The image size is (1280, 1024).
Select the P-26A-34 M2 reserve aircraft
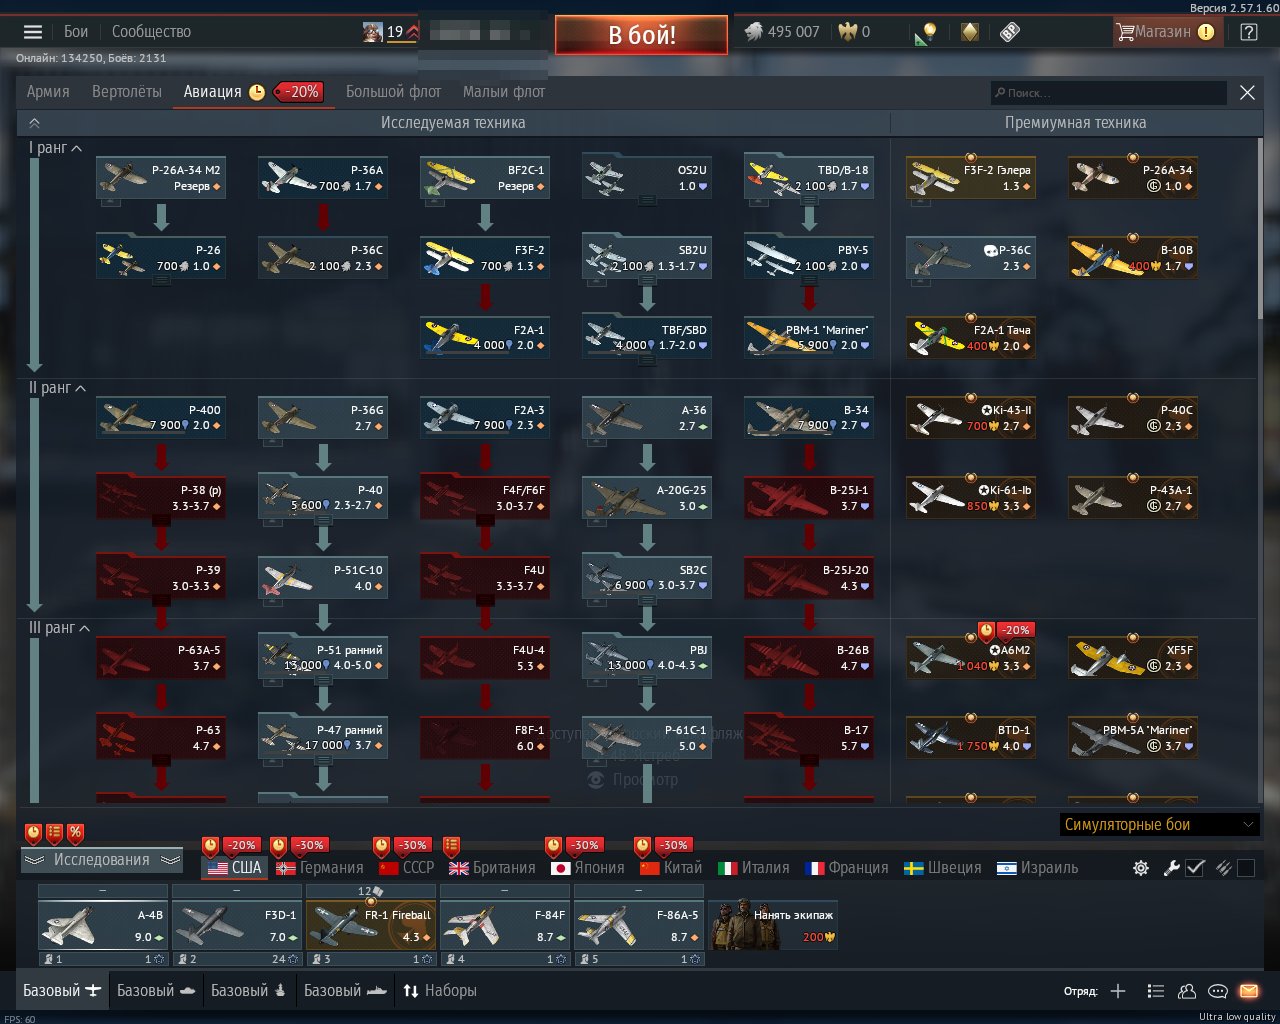pyautogui.click(x=160, y=178)
